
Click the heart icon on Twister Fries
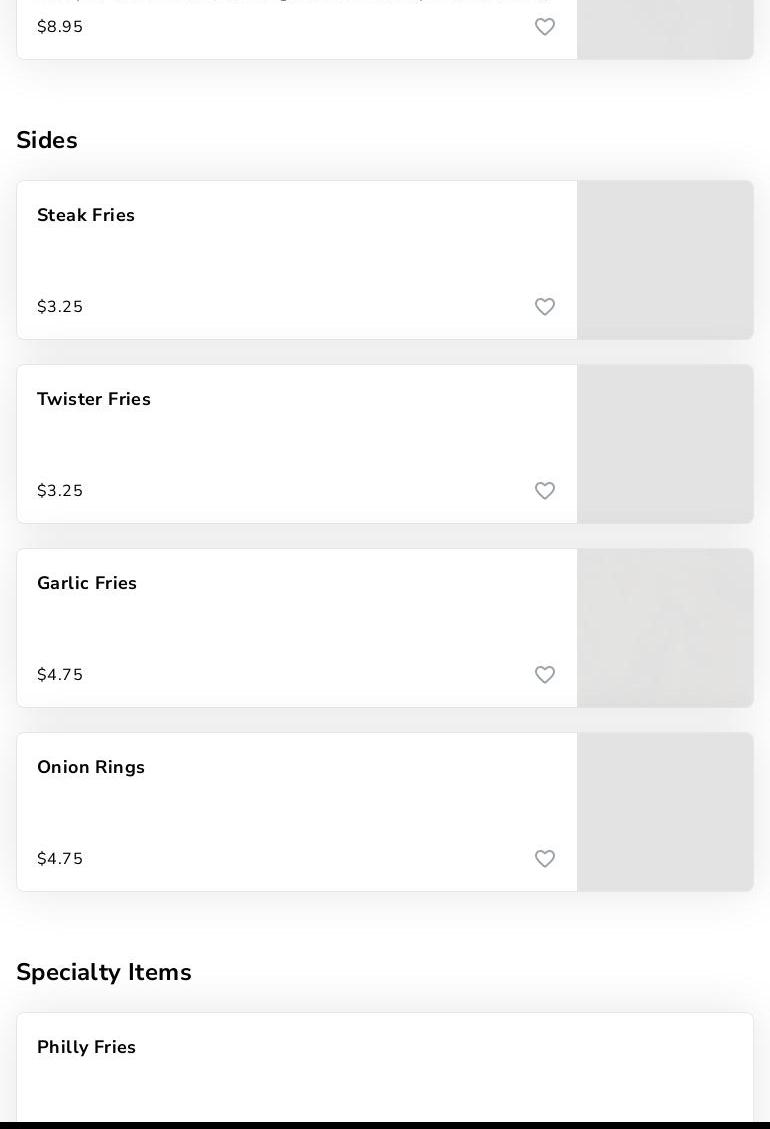[x=545, y=491]
